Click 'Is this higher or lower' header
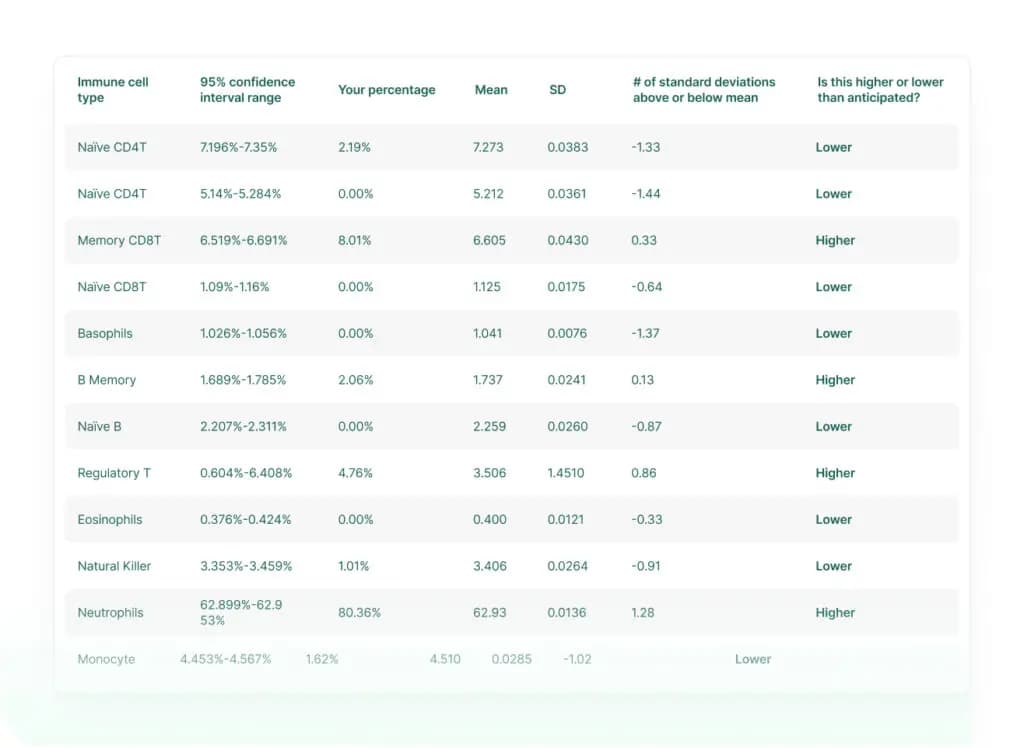1024x748 pixels. click(880, 89)
